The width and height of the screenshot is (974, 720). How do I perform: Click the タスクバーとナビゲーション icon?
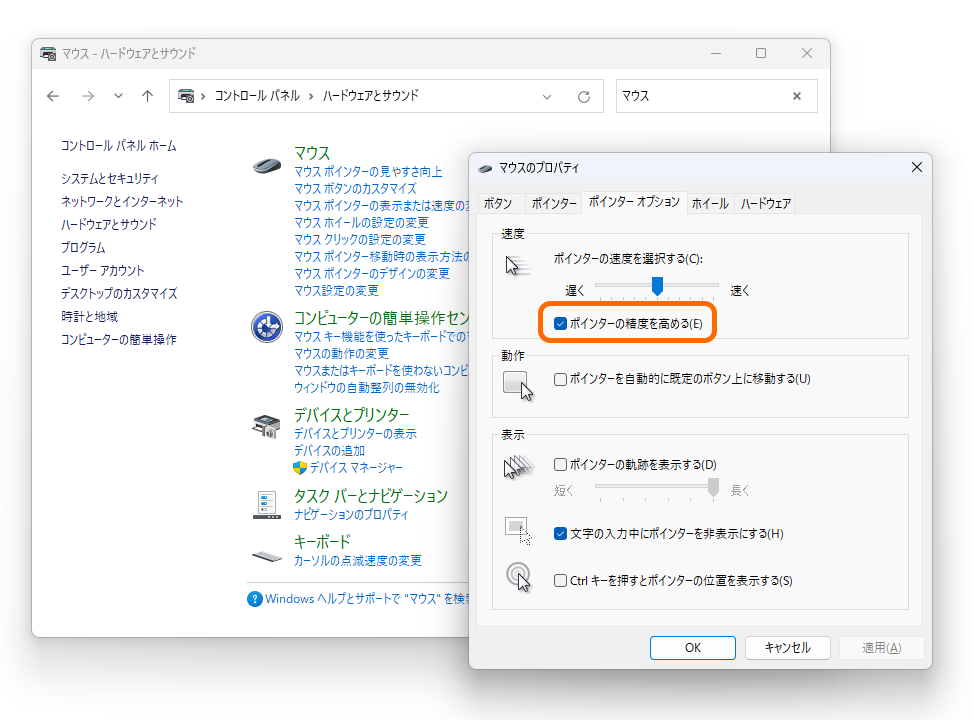(266, 503)
